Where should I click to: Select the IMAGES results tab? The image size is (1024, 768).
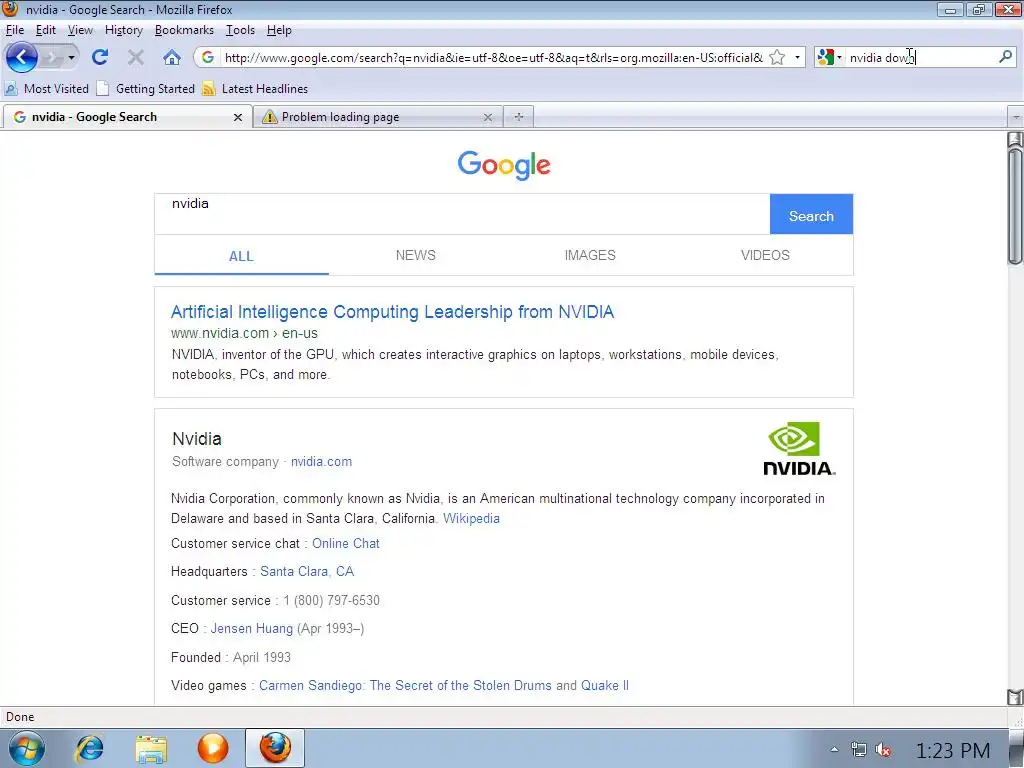[590, 255]
